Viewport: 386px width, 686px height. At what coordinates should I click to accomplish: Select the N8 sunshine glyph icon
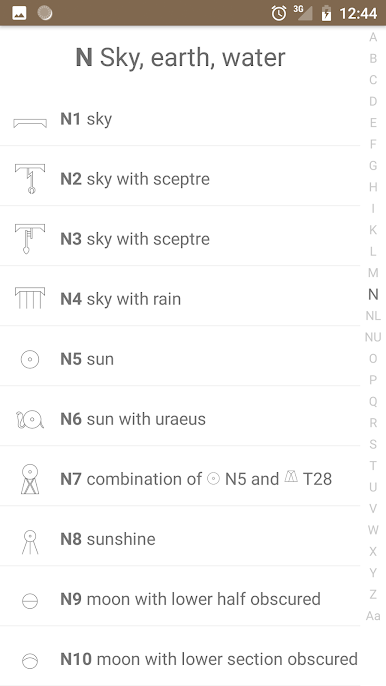(30, 542)
